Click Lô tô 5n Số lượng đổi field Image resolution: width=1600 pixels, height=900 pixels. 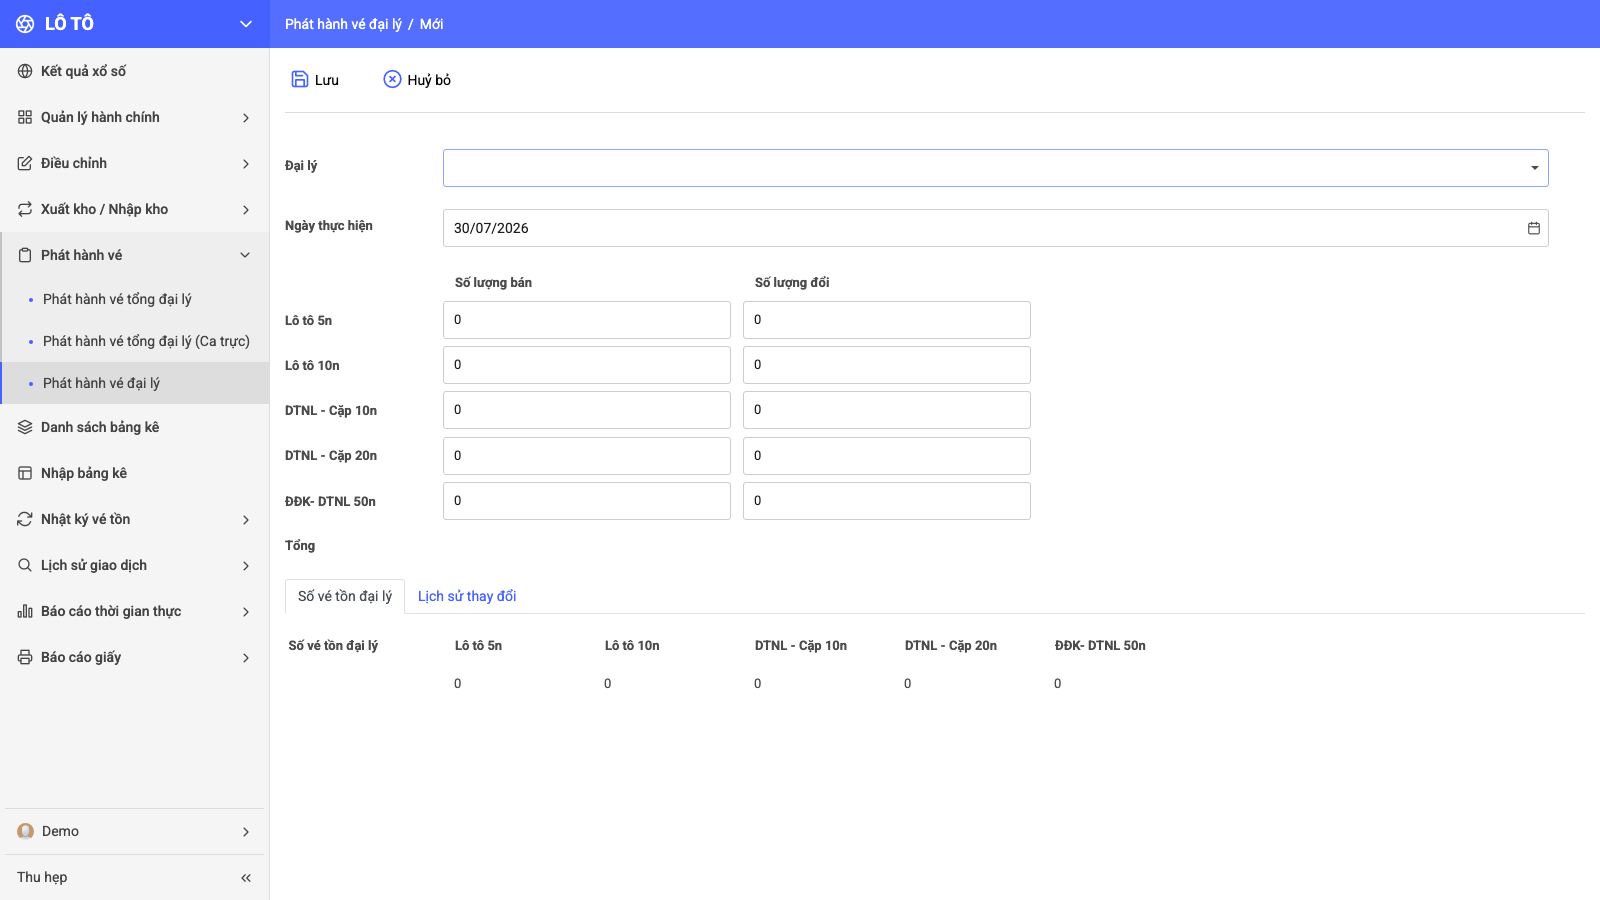[887, 320]
